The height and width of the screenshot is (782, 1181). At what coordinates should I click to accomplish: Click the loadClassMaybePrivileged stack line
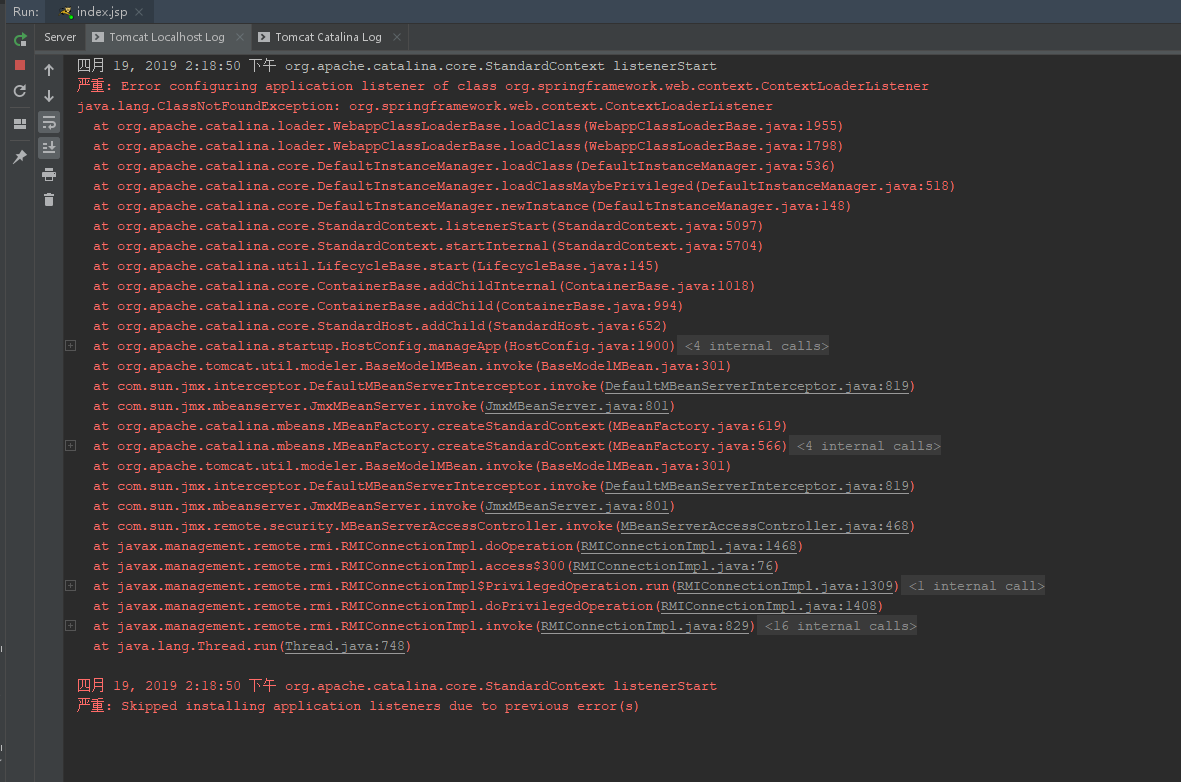(x=523, y=186)
